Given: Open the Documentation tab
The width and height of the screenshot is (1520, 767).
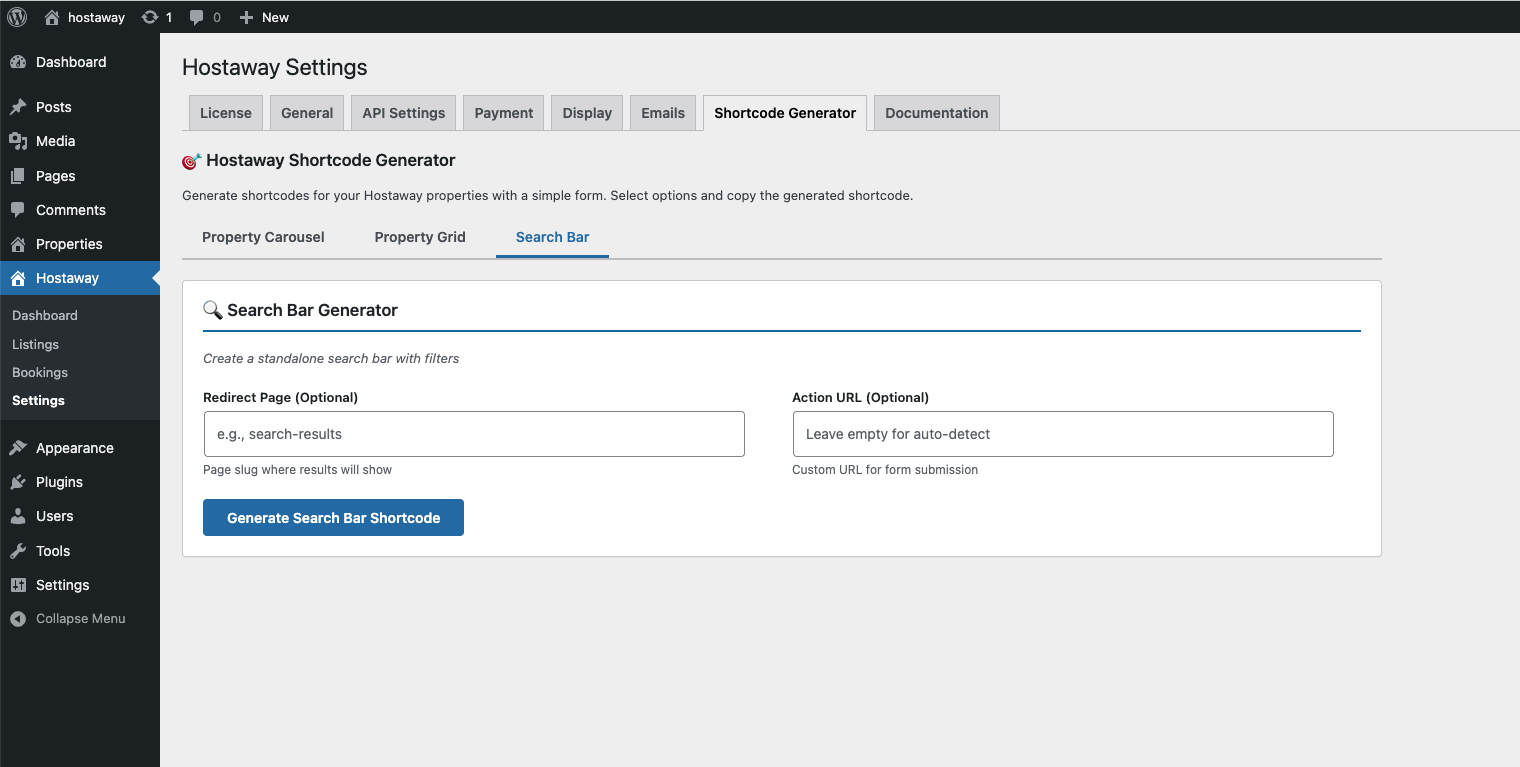Looking at the screenshot, I should pos(936,112).
